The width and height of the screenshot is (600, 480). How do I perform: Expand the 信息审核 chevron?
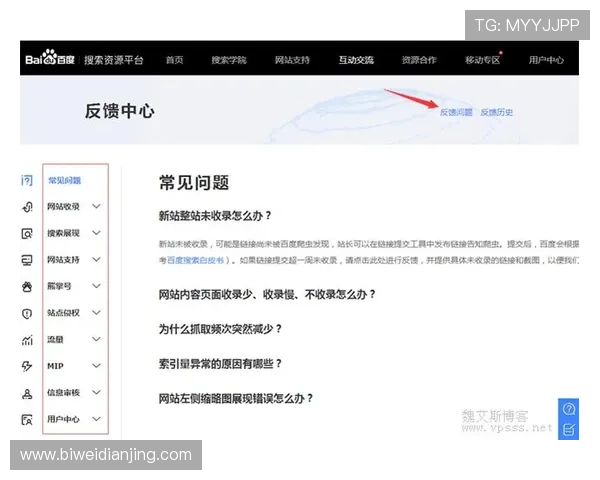click(96, 392)
